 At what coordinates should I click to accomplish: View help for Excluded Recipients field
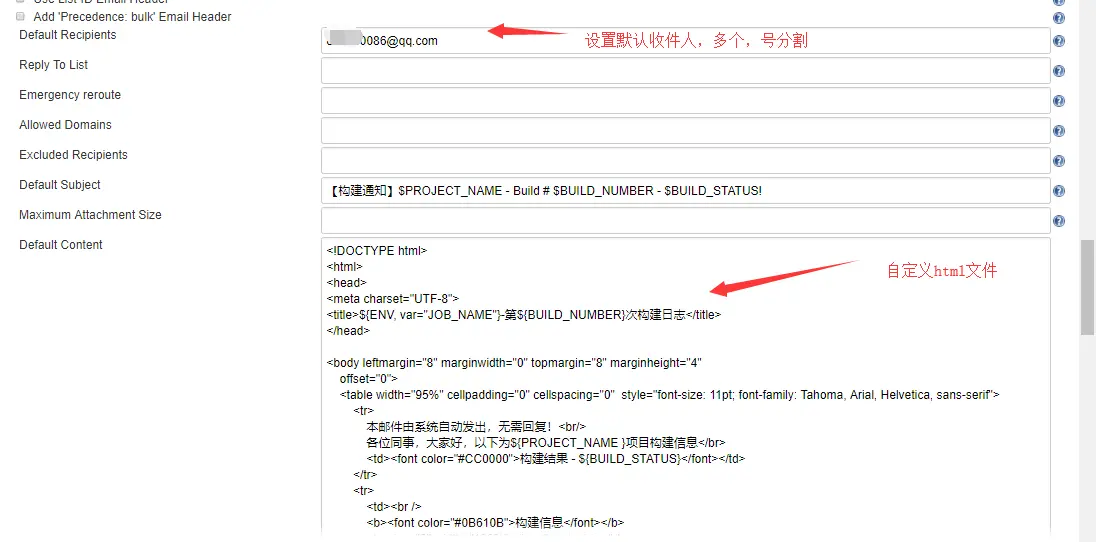click(x=1059, y=162)
